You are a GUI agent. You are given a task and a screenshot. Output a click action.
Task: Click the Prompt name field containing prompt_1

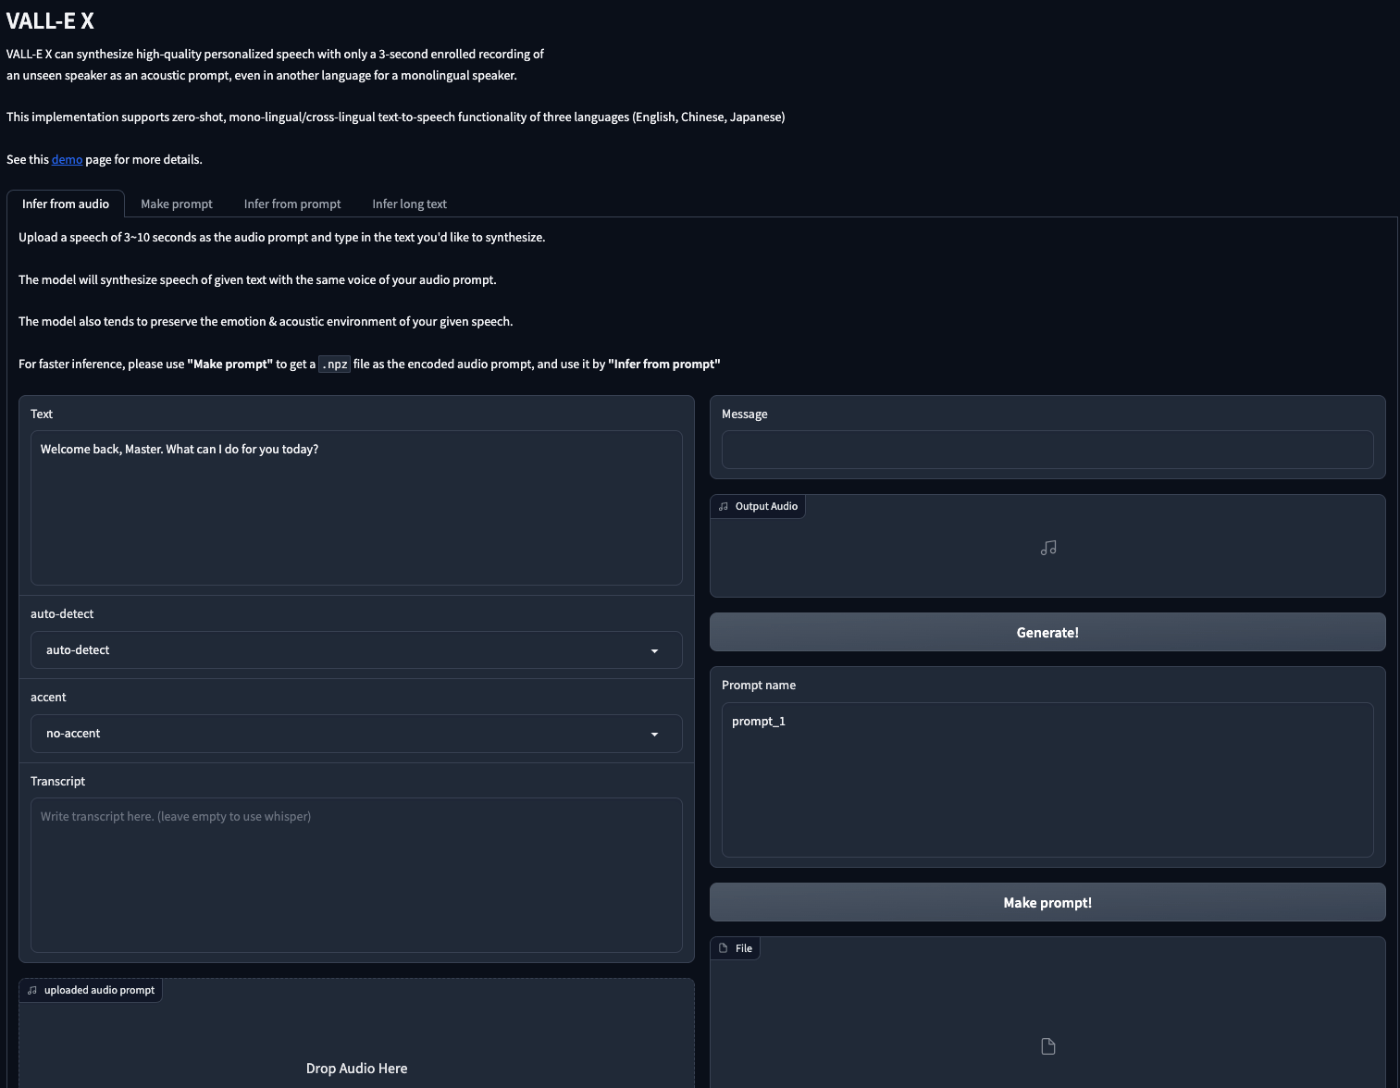[x=1047, y=780]
